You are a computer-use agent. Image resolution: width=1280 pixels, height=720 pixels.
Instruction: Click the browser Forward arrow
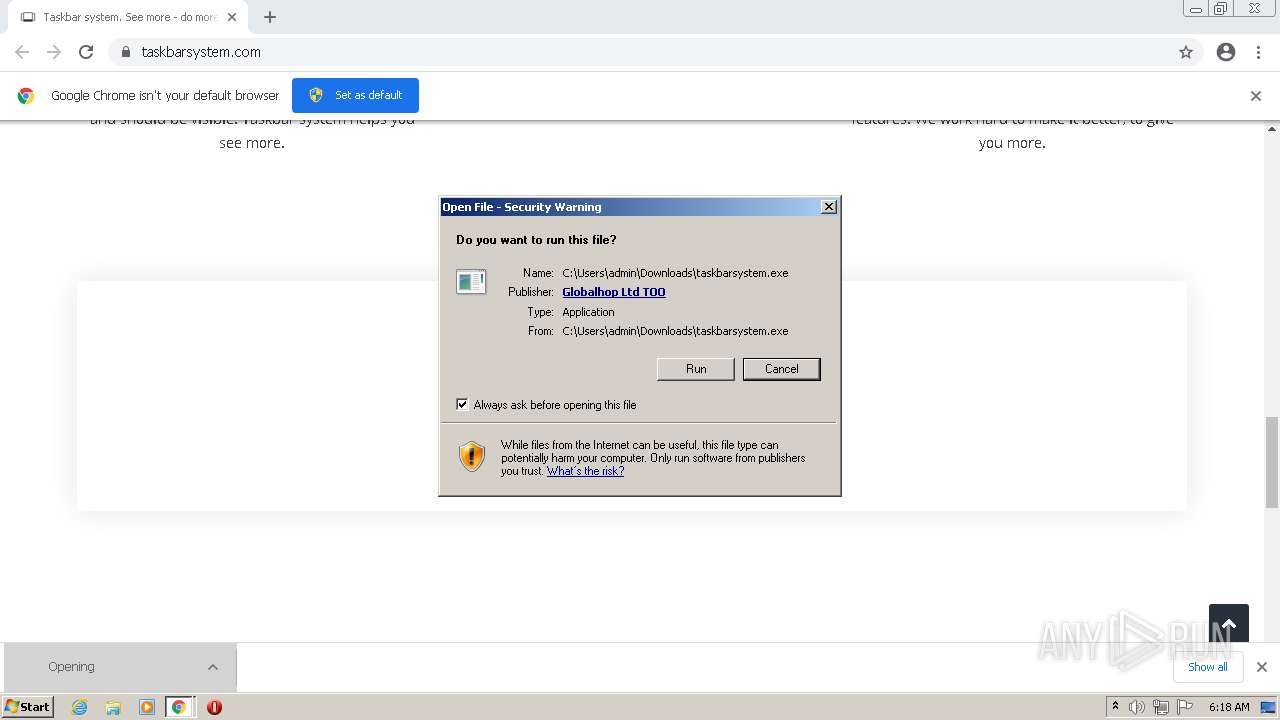(54, 52)
